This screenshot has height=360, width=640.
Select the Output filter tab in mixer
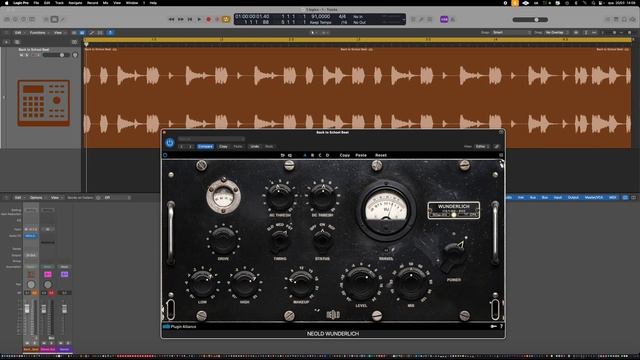(573, 198)
